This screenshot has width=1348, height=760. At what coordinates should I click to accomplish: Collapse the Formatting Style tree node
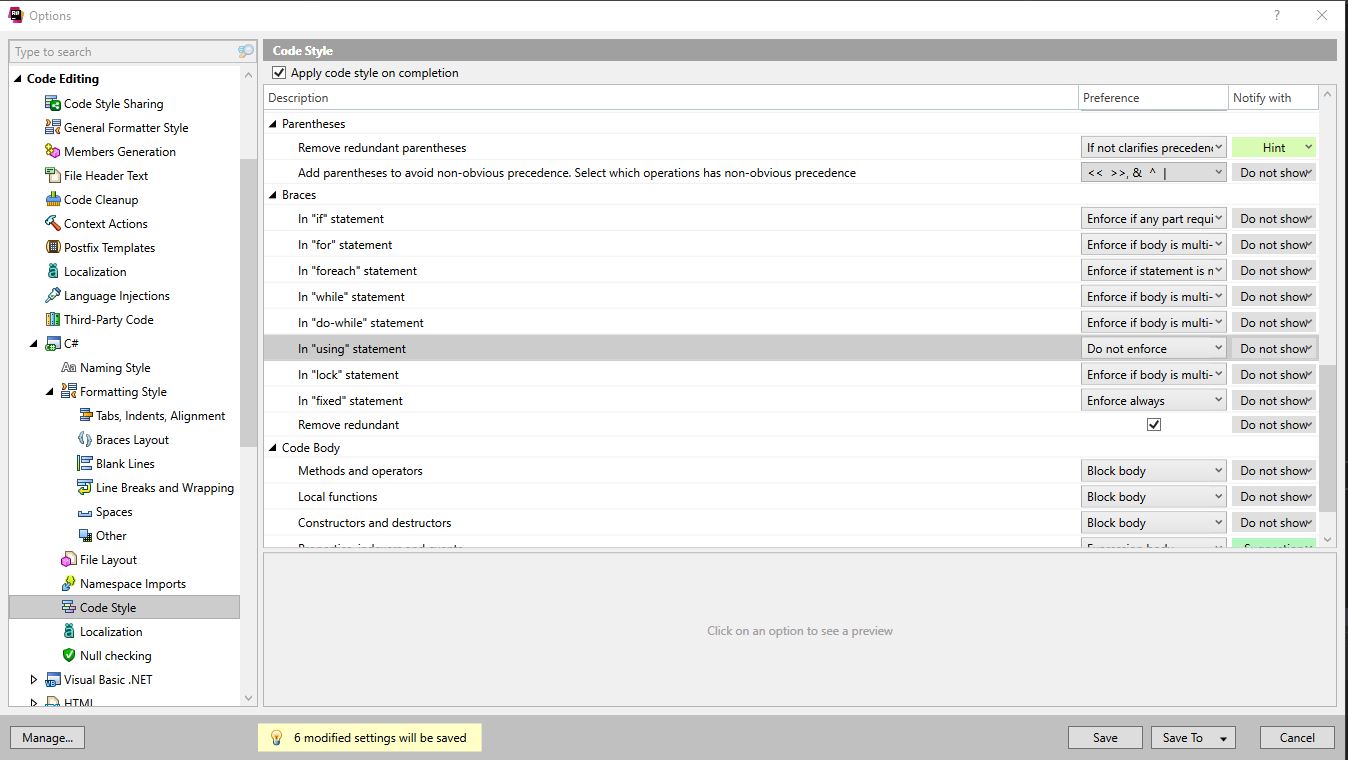tap(50, 391)
